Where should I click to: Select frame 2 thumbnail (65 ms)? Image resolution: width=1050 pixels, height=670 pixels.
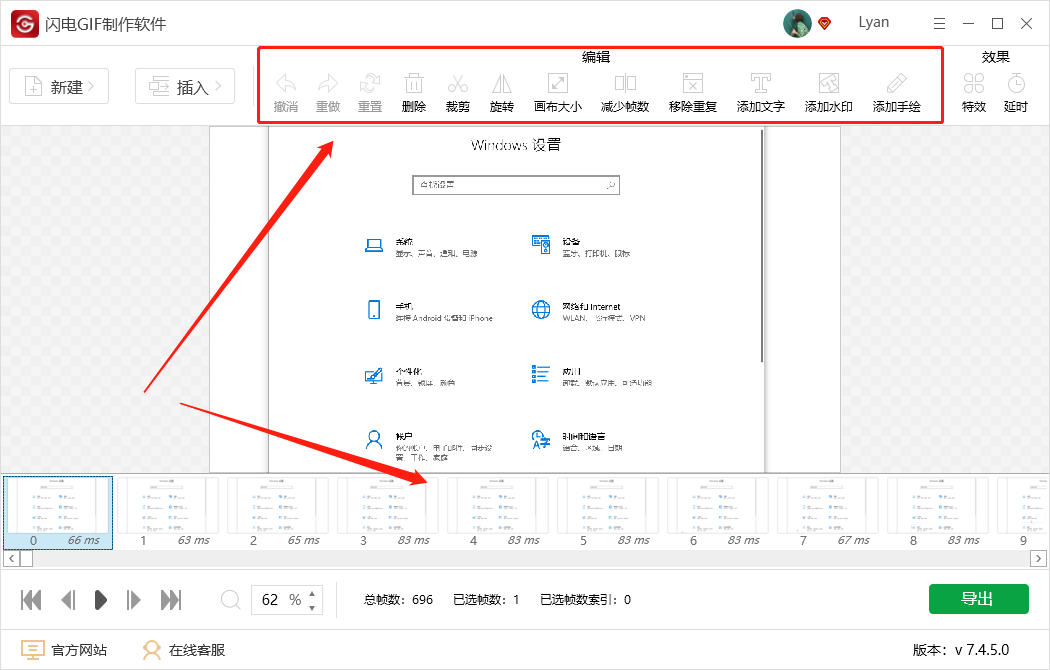pos(278,513)
